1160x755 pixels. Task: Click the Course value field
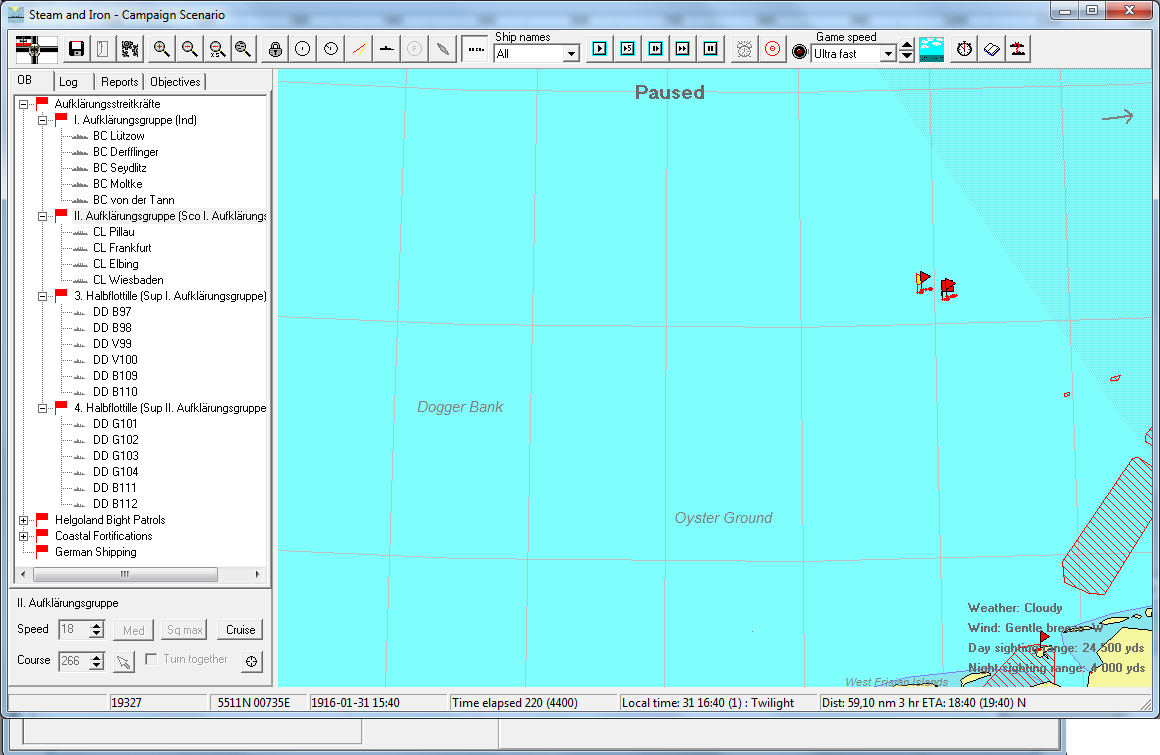click(x=74, y=661)
